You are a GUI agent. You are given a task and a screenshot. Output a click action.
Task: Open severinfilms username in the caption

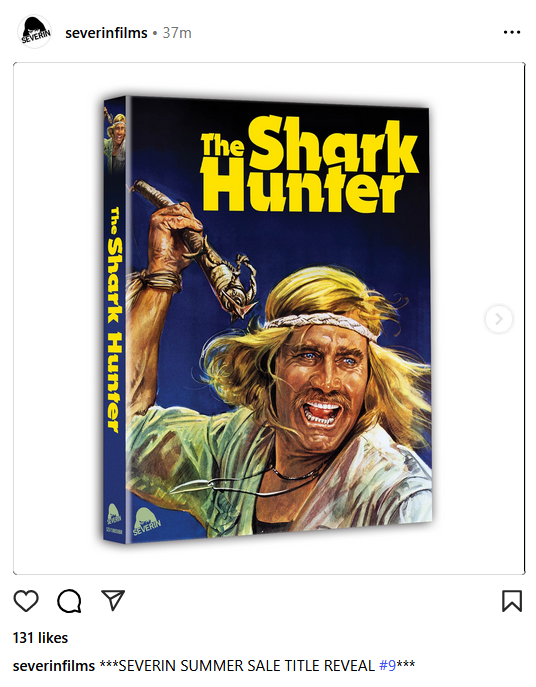coord(54,666)
